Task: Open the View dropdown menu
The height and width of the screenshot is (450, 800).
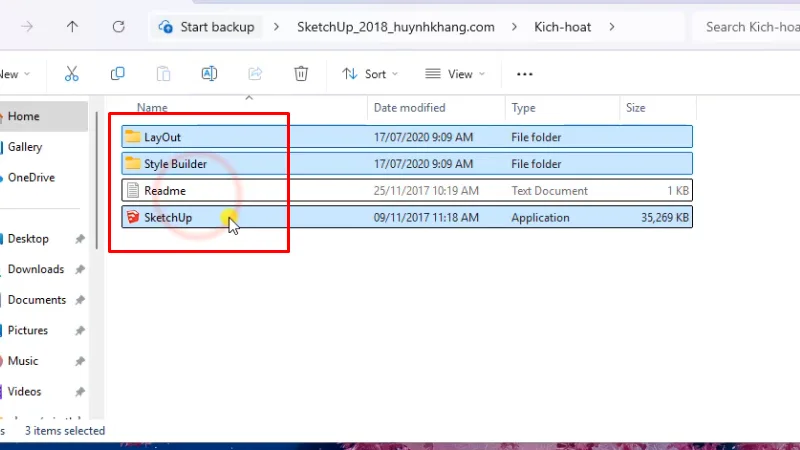Action: [x=453, y=74]
